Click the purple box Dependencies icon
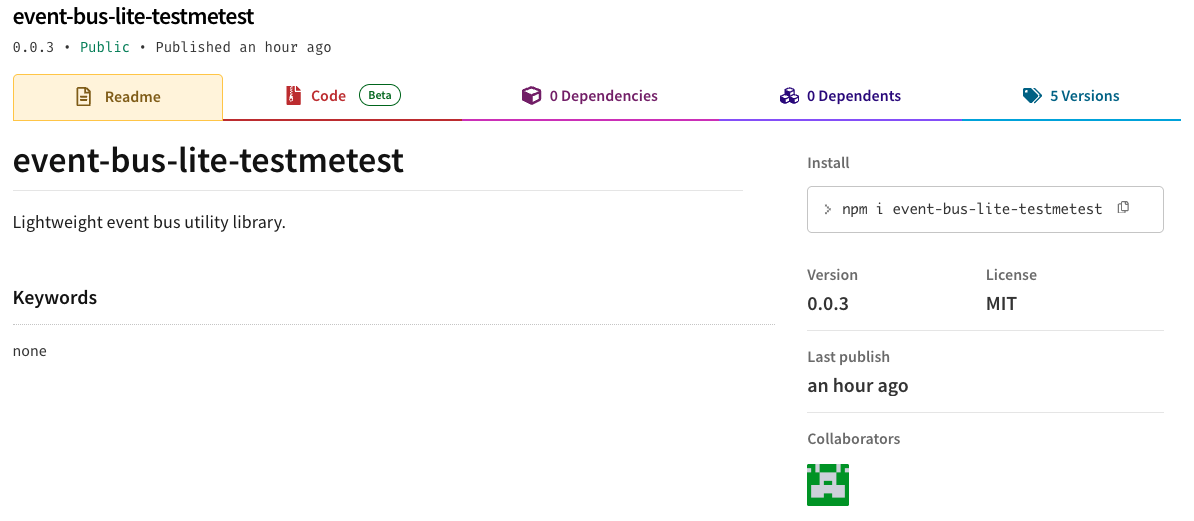Image resolution: width=1194 pixels, height=521 pixels. [x=531, y=96]
